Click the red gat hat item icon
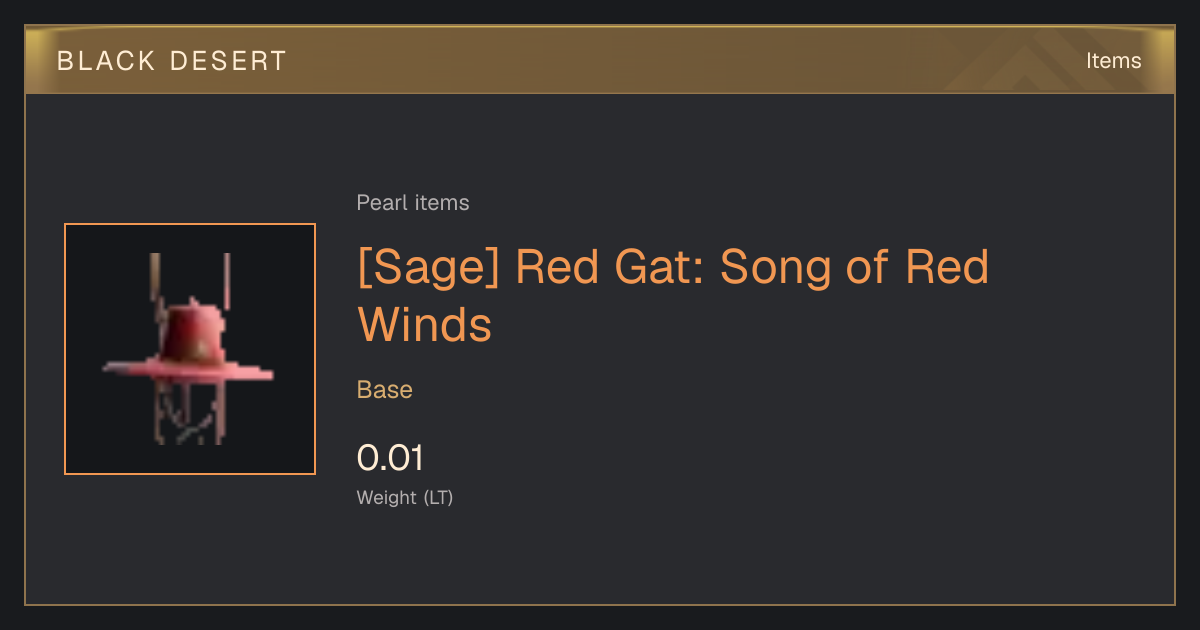 (190, 349)
